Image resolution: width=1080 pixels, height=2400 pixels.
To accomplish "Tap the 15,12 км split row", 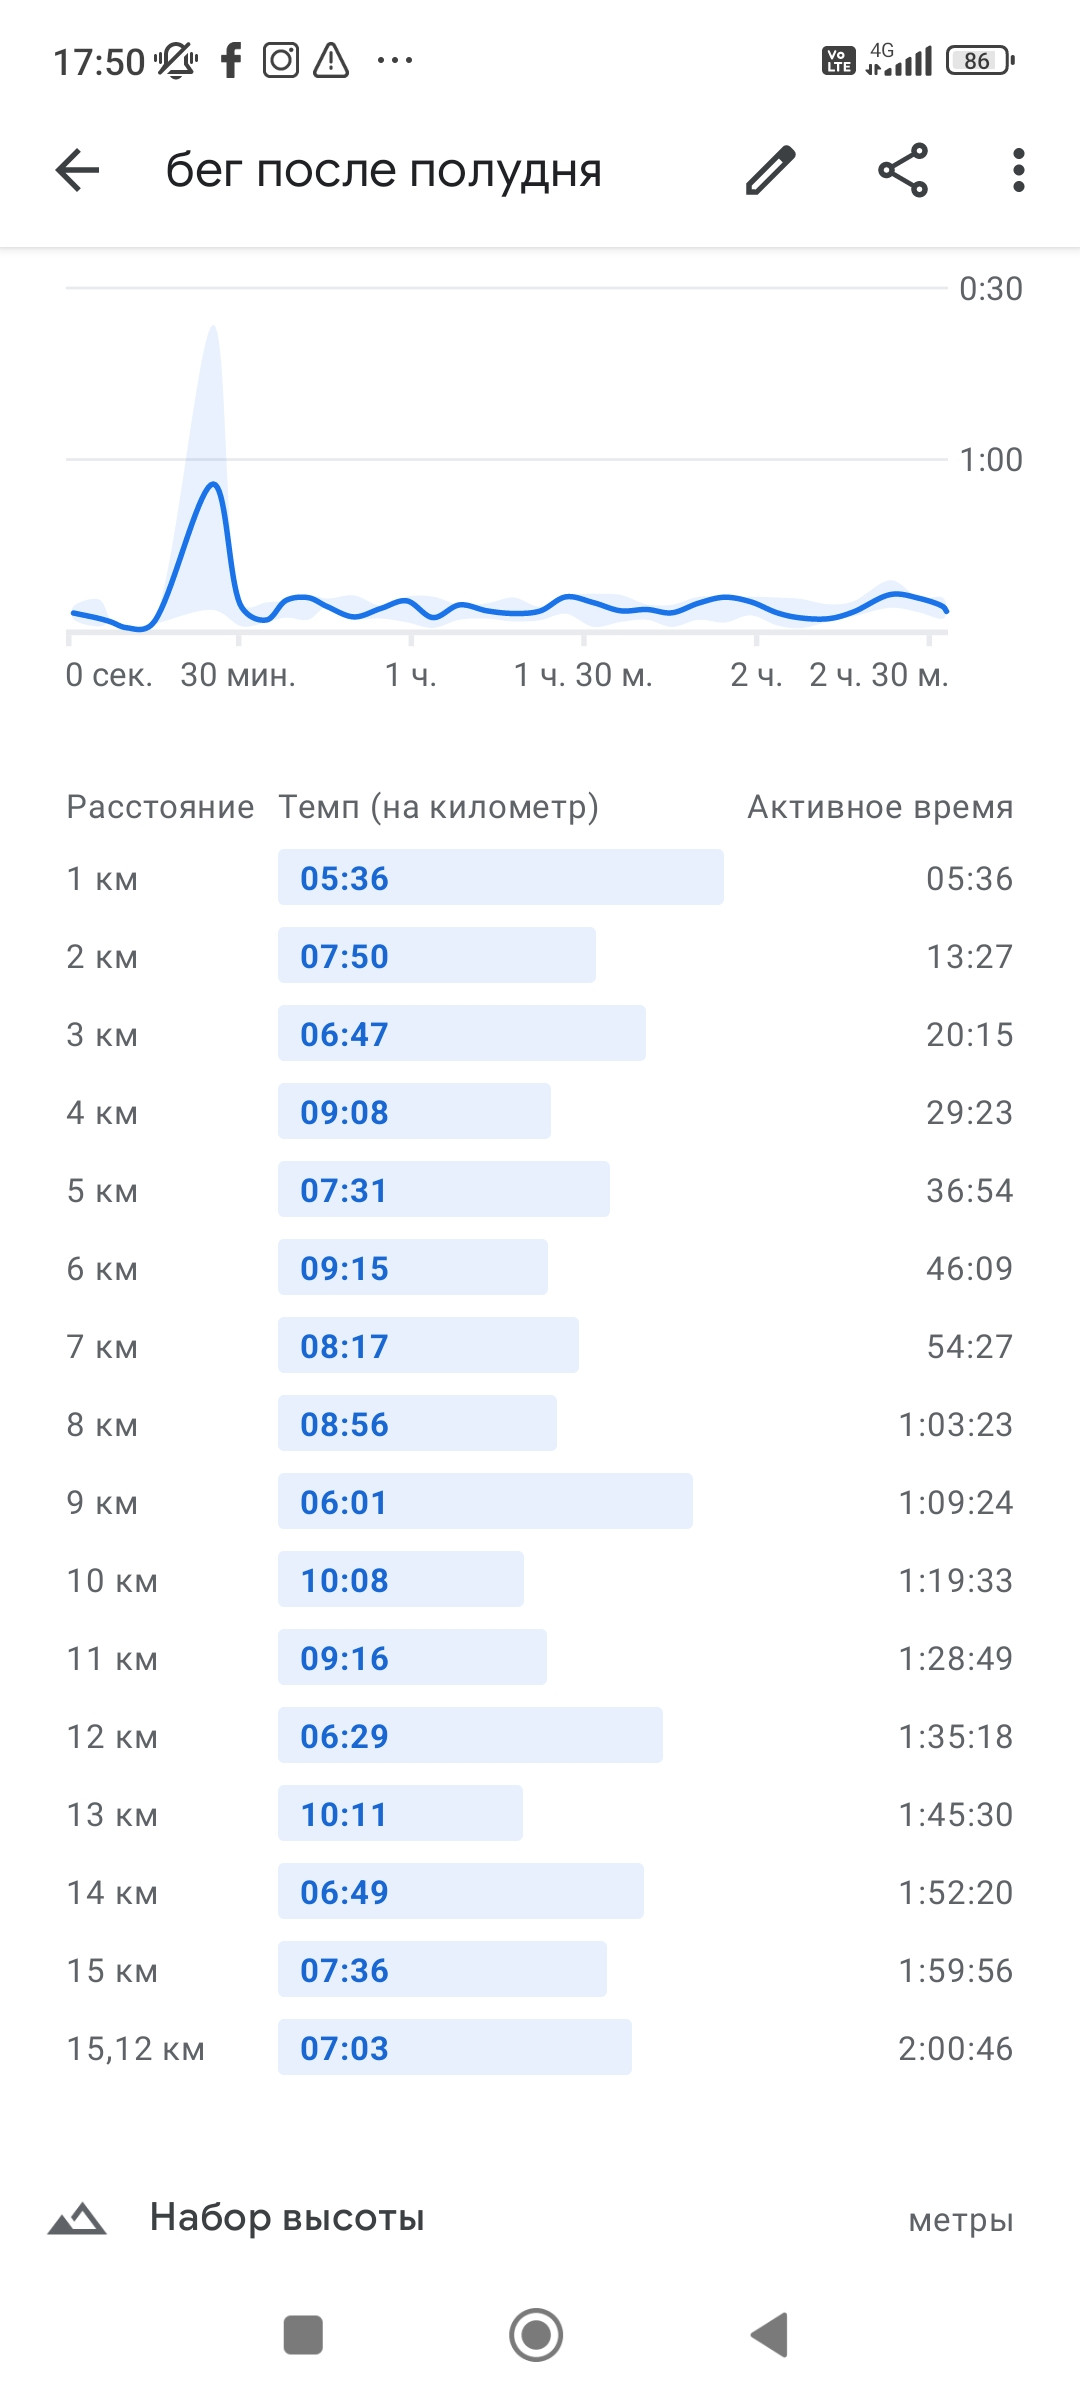I will tap(540, 2047).
